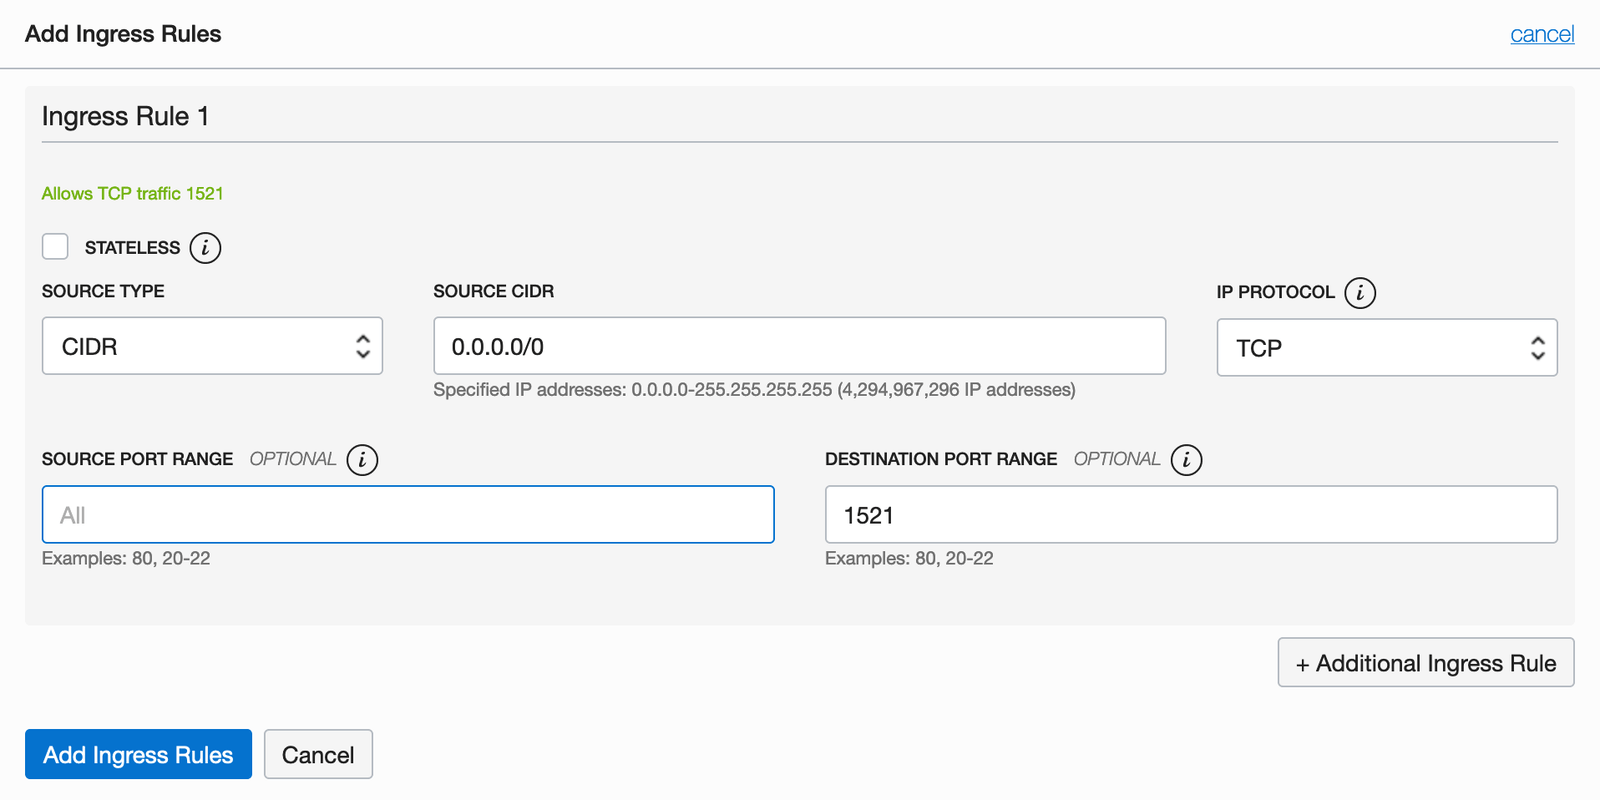Image resolution: width=1600 pixels, height=800 pixels.
Task: Focus the Source Port Range input field
Action: point(408,515)
